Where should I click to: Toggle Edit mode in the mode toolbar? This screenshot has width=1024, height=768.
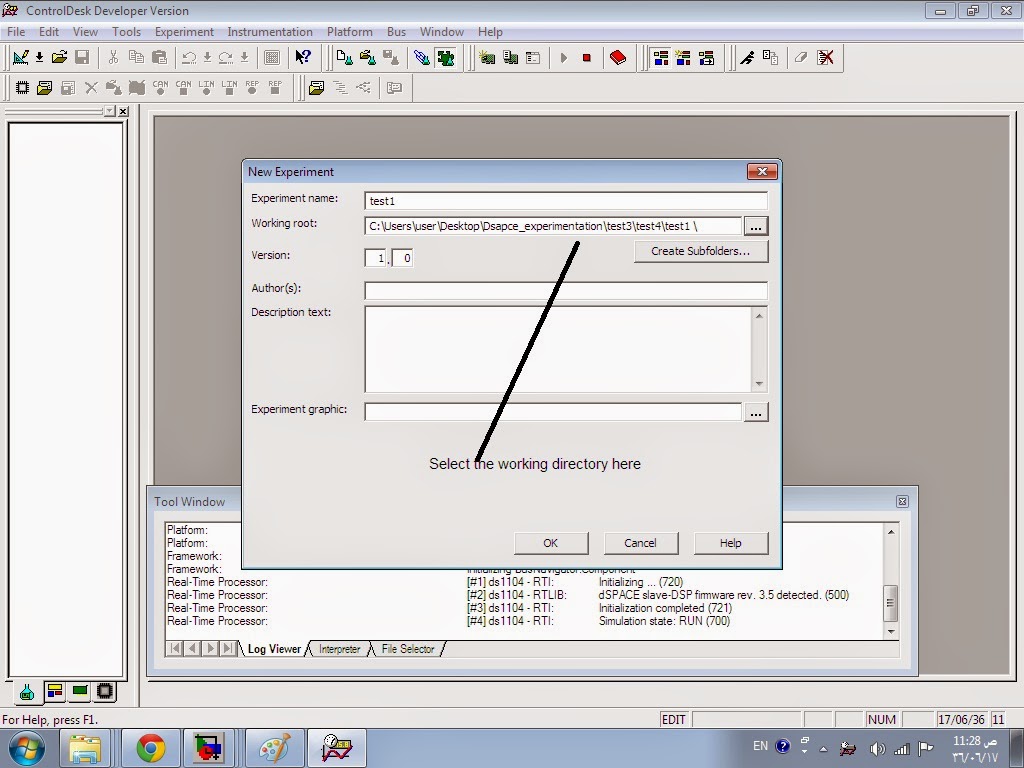pyautogui.click(x=659, y=57)
